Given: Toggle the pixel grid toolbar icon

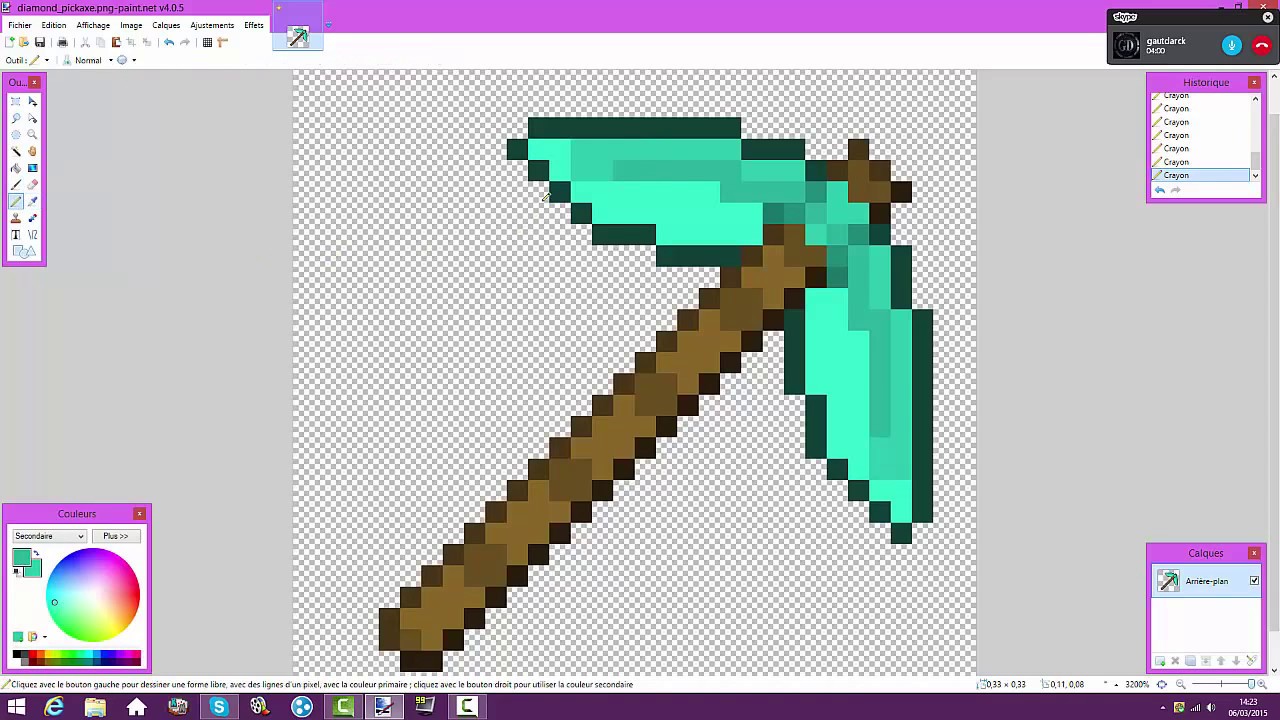Looking at the screenshot, I should [x=207, y=42].
